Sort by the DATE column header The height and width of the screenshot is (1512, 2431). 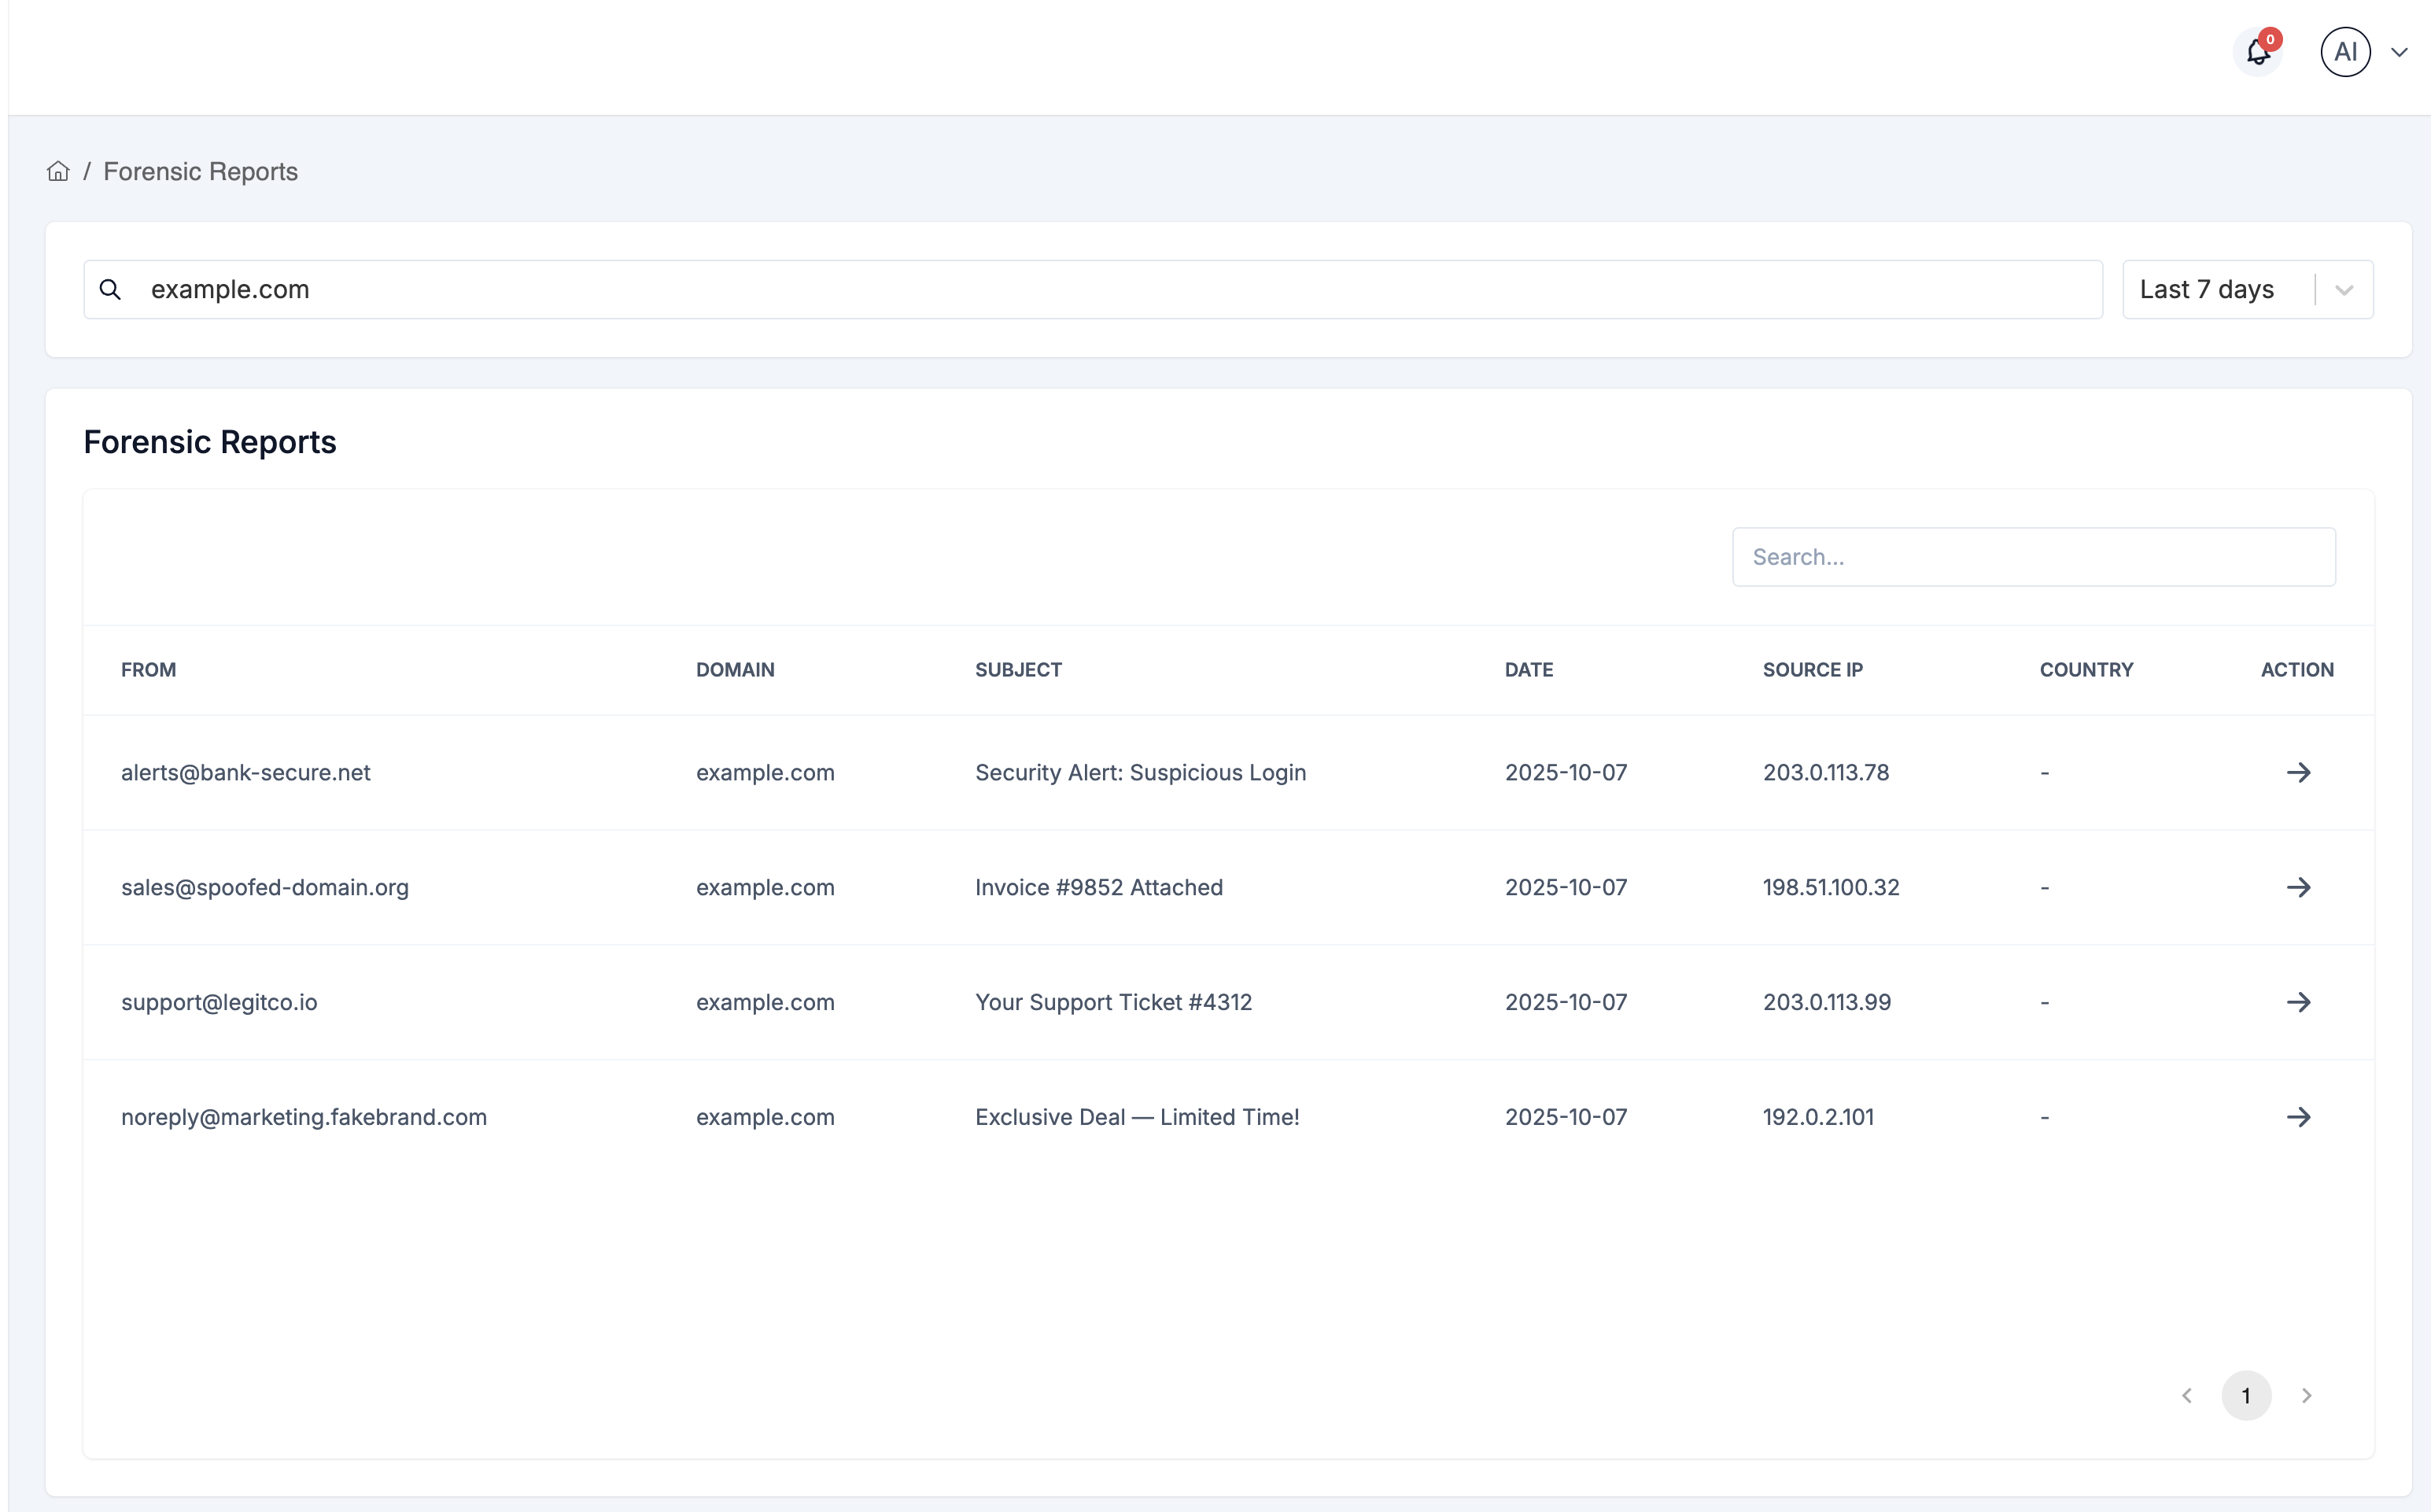coord(1528,670)
